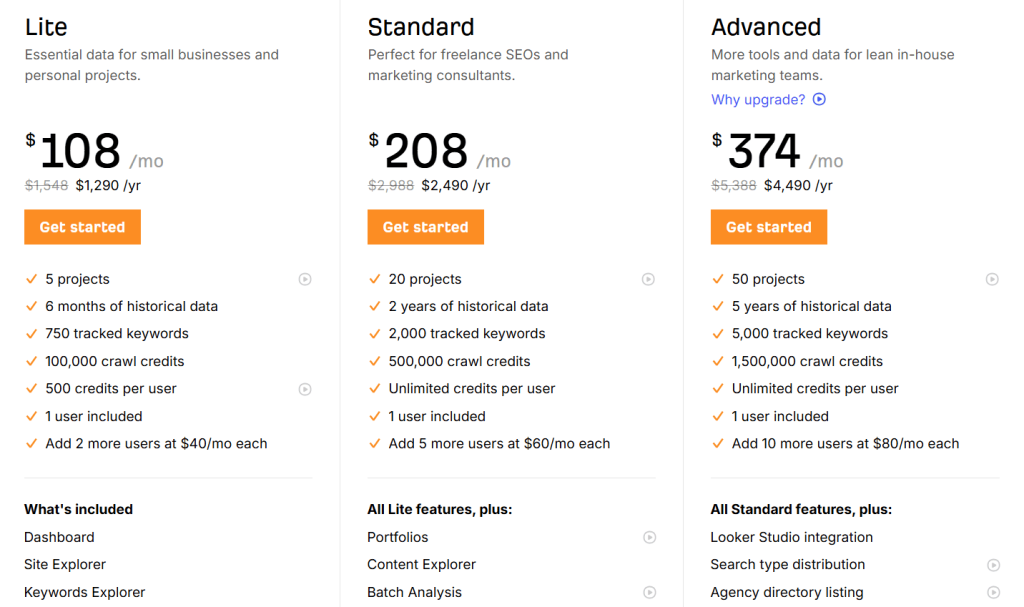Play the video beside Standard's 20 projects
The height and width of the screenshot is (607, 1024).
coord(649,279)
